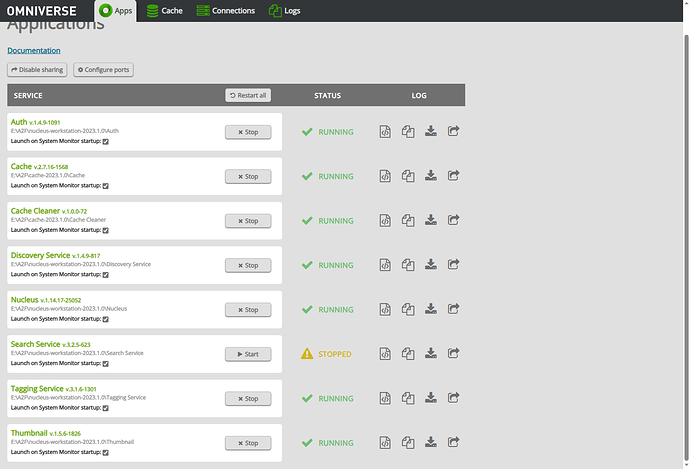
Task: Copy the Cache Cleaner log
Action: pyautogui.click(x=408, y=220)
